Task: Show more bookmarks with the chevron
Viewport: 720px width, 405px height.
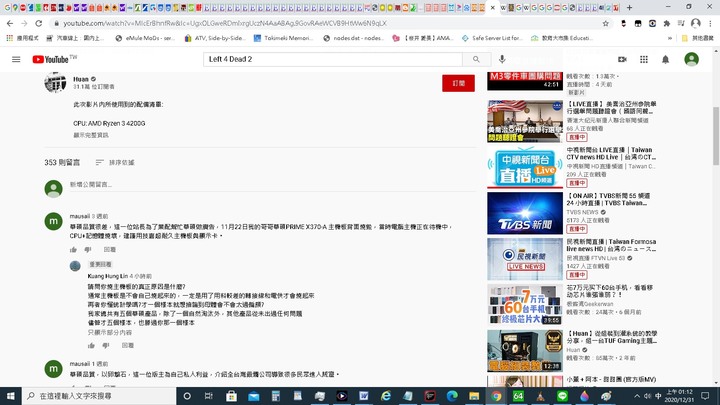Action: click(670, 38)
